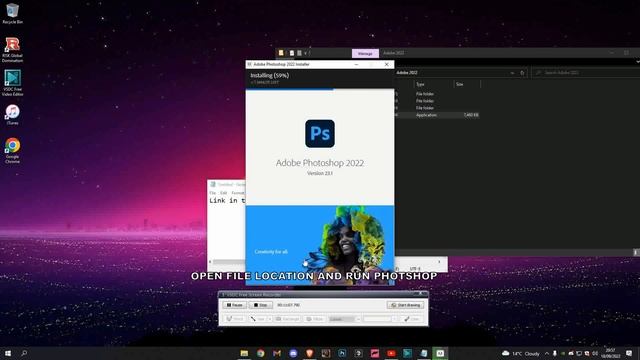
Task: Open Discord from the taskbar
Action: point(293,353)
